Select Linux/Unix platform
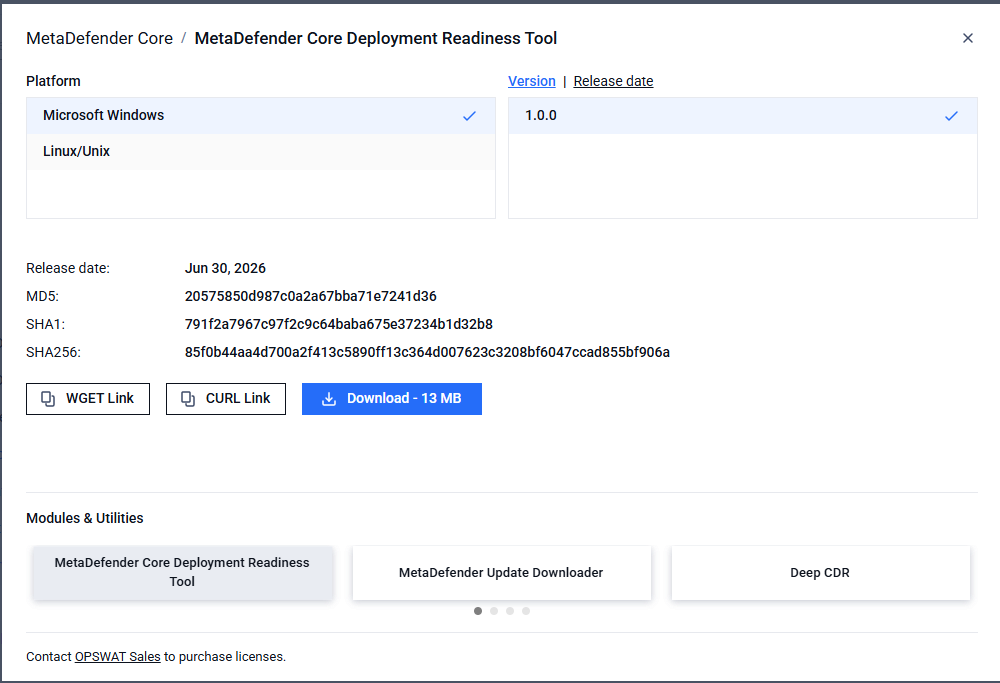 [x=261, y=151]
